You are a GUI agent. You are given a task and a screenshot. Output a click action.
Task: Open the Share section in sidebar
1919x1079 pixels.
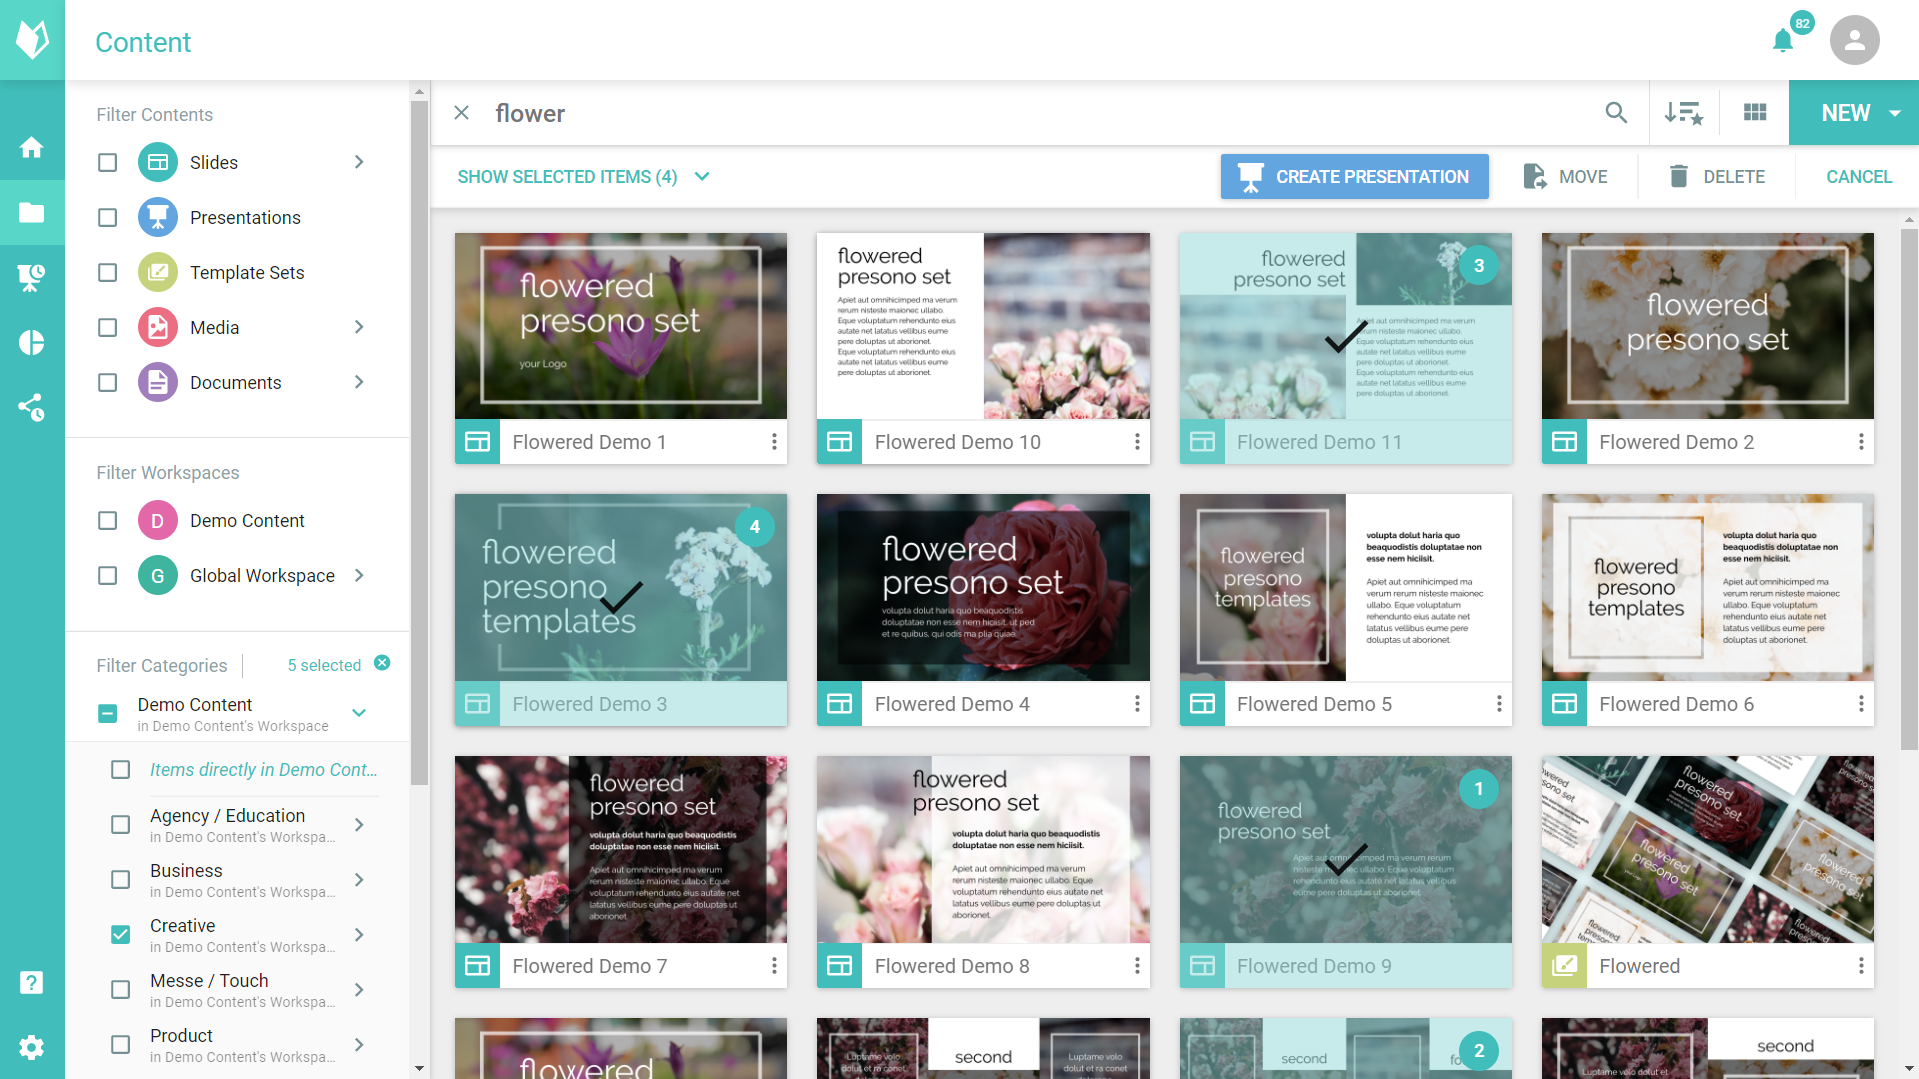[32, 407]
